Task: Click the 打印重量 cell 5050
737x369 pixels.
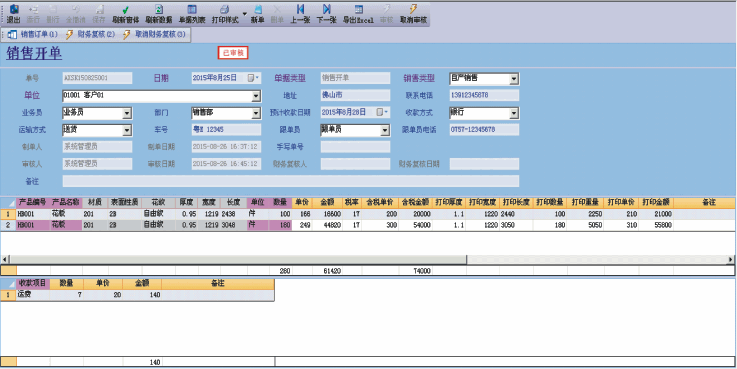Action: click(585, 225)
